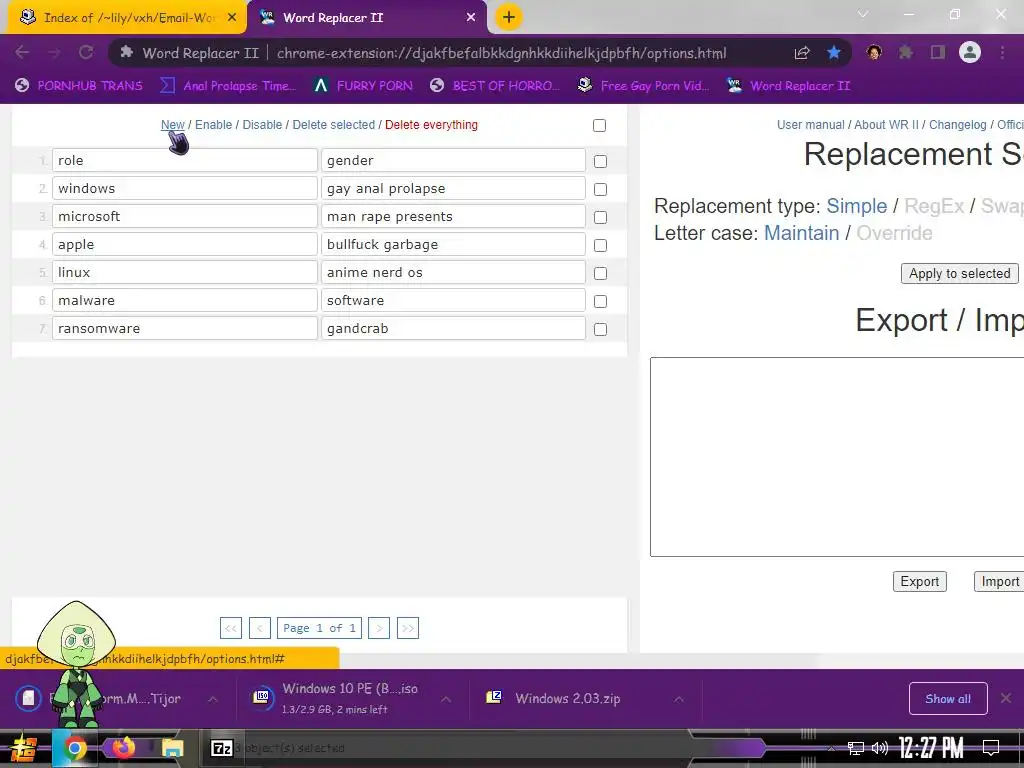
Task: Open the About WR II link
Action: pyautogui.click(x=886, y=125)
